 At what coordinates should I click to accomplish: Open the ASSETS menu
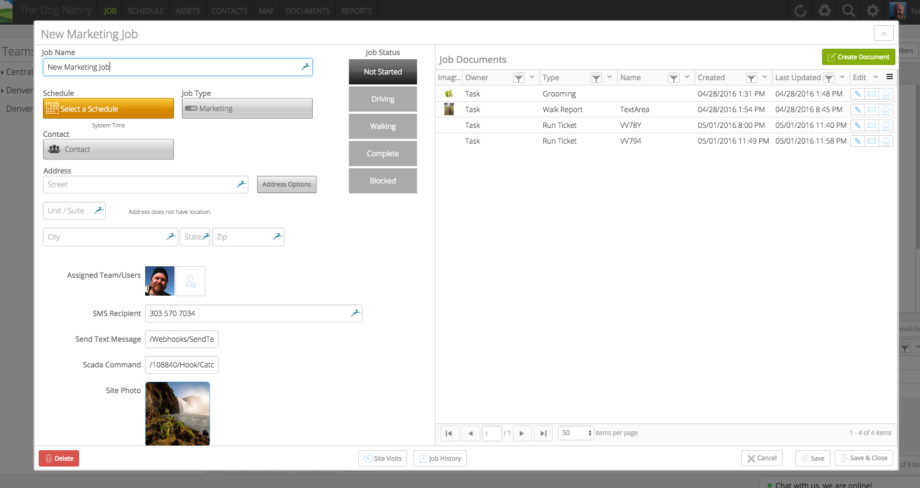(187, 11)
